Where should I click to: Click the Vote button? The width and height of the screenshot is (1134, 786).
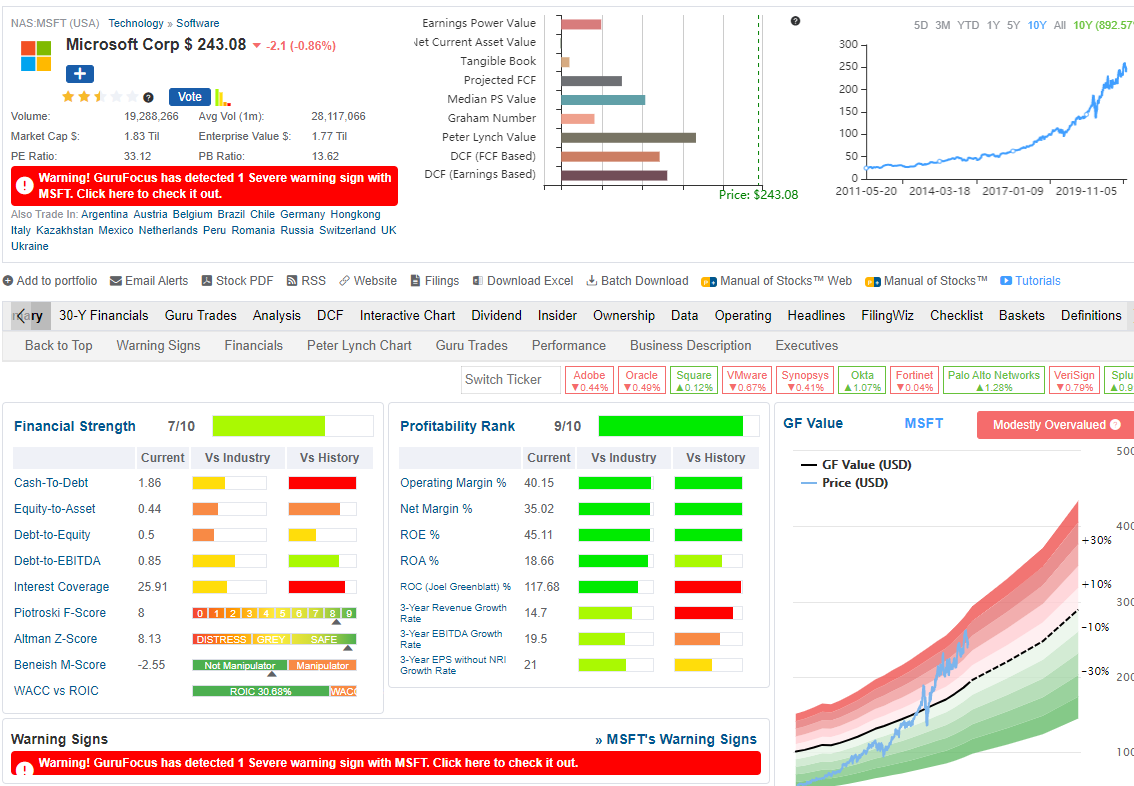(x=189, y=97)
